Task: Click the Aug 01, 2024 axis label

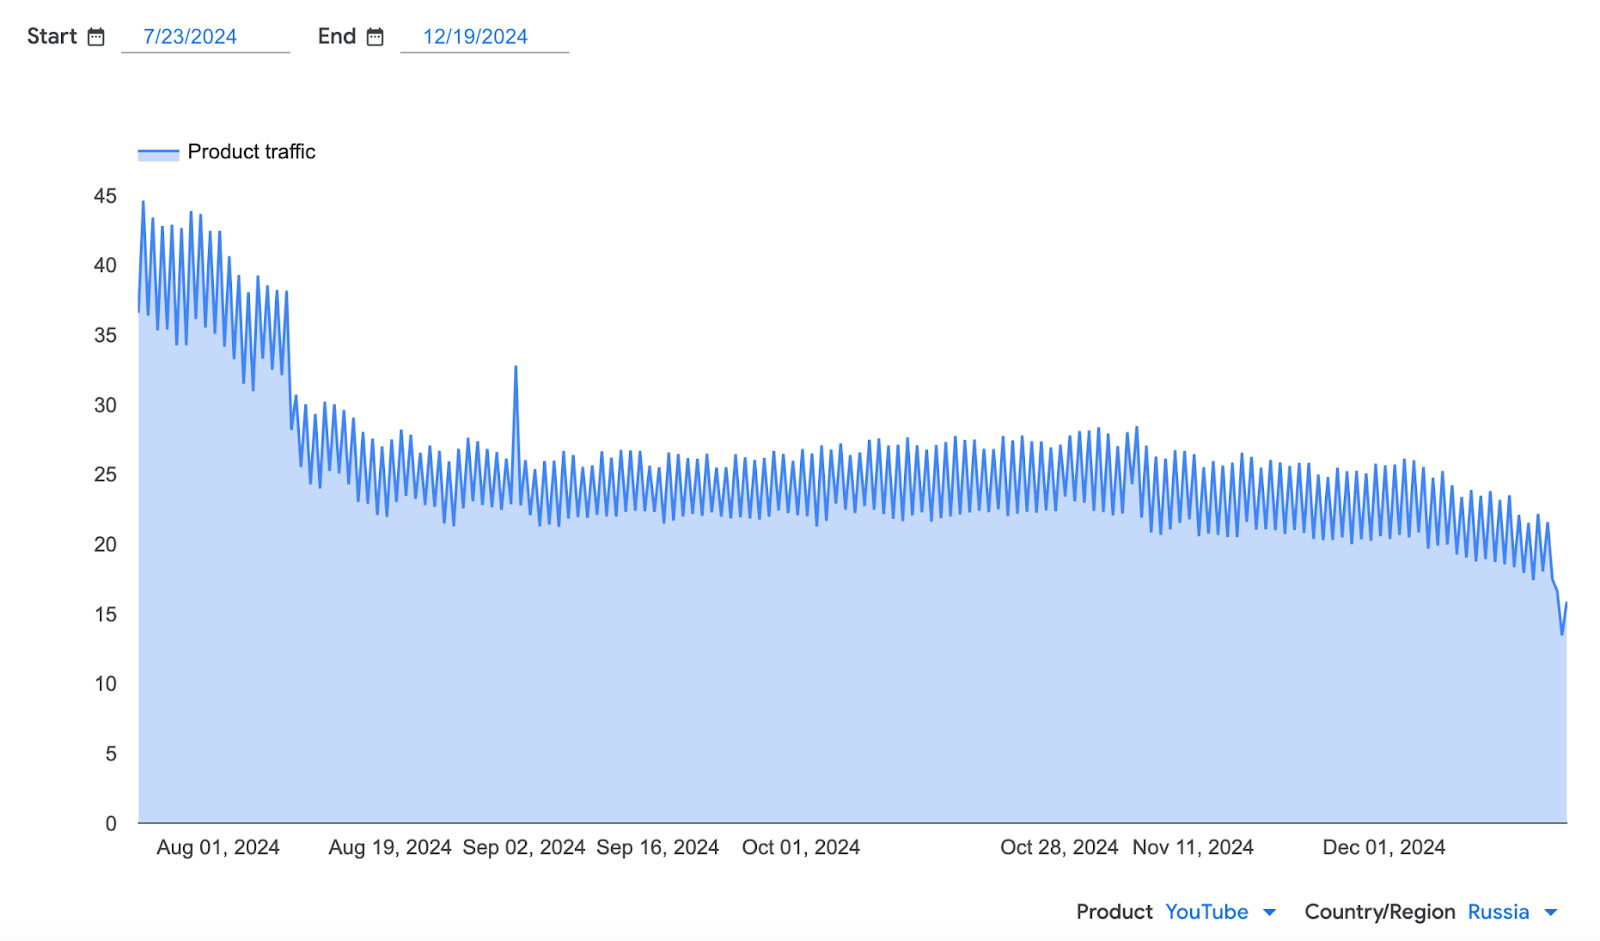Action: 218,848
